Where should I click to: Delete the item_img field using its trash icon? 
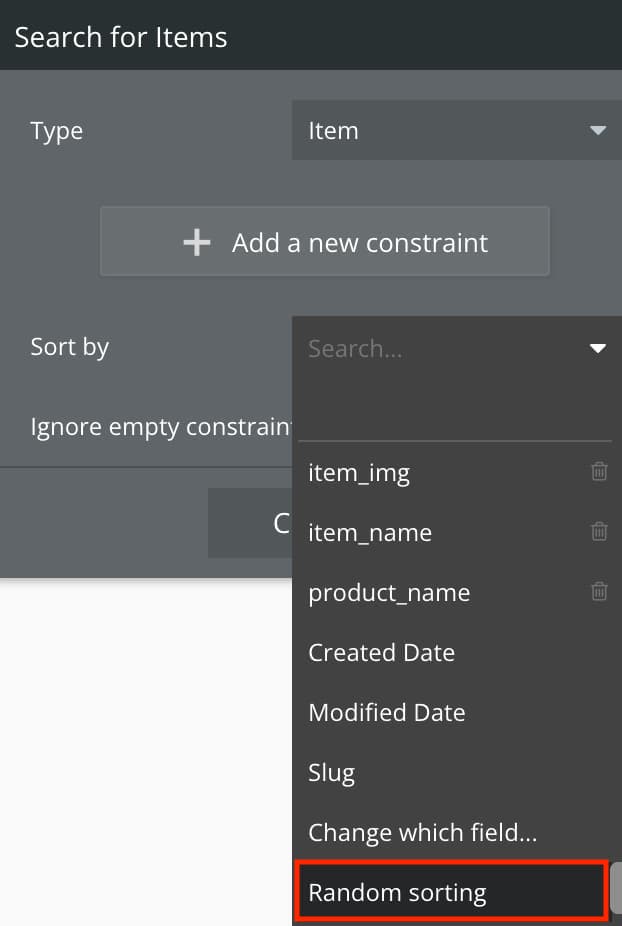[599, 471]
